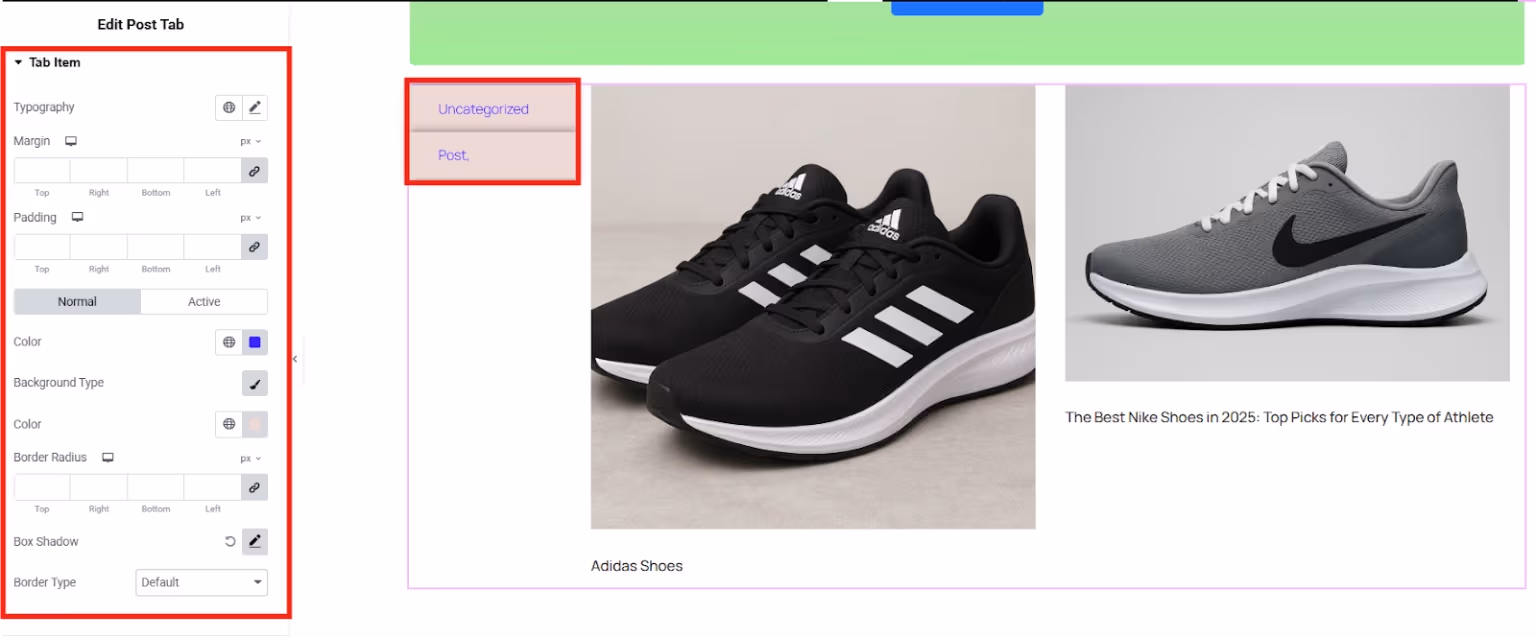Open the Uncategorized post tab
This screenshot has height=637, width=1536.
(483, 109)
